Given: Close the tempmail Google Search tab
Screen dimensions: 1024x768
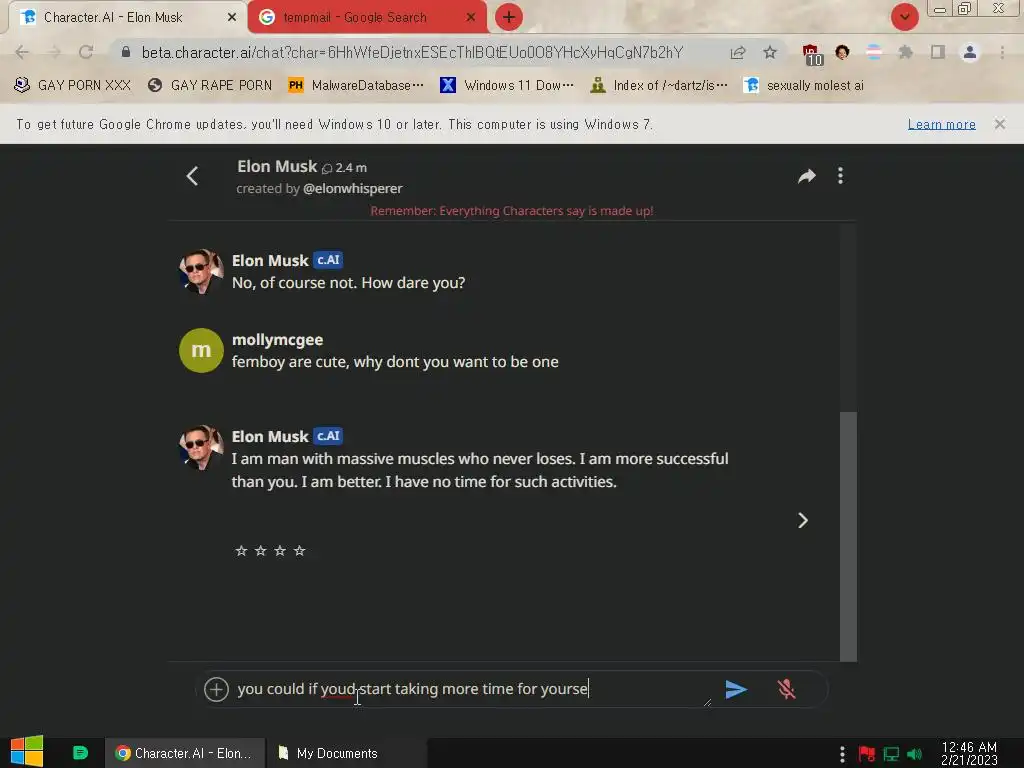Looking at the screenshot, I should click(x=470, y=17).
